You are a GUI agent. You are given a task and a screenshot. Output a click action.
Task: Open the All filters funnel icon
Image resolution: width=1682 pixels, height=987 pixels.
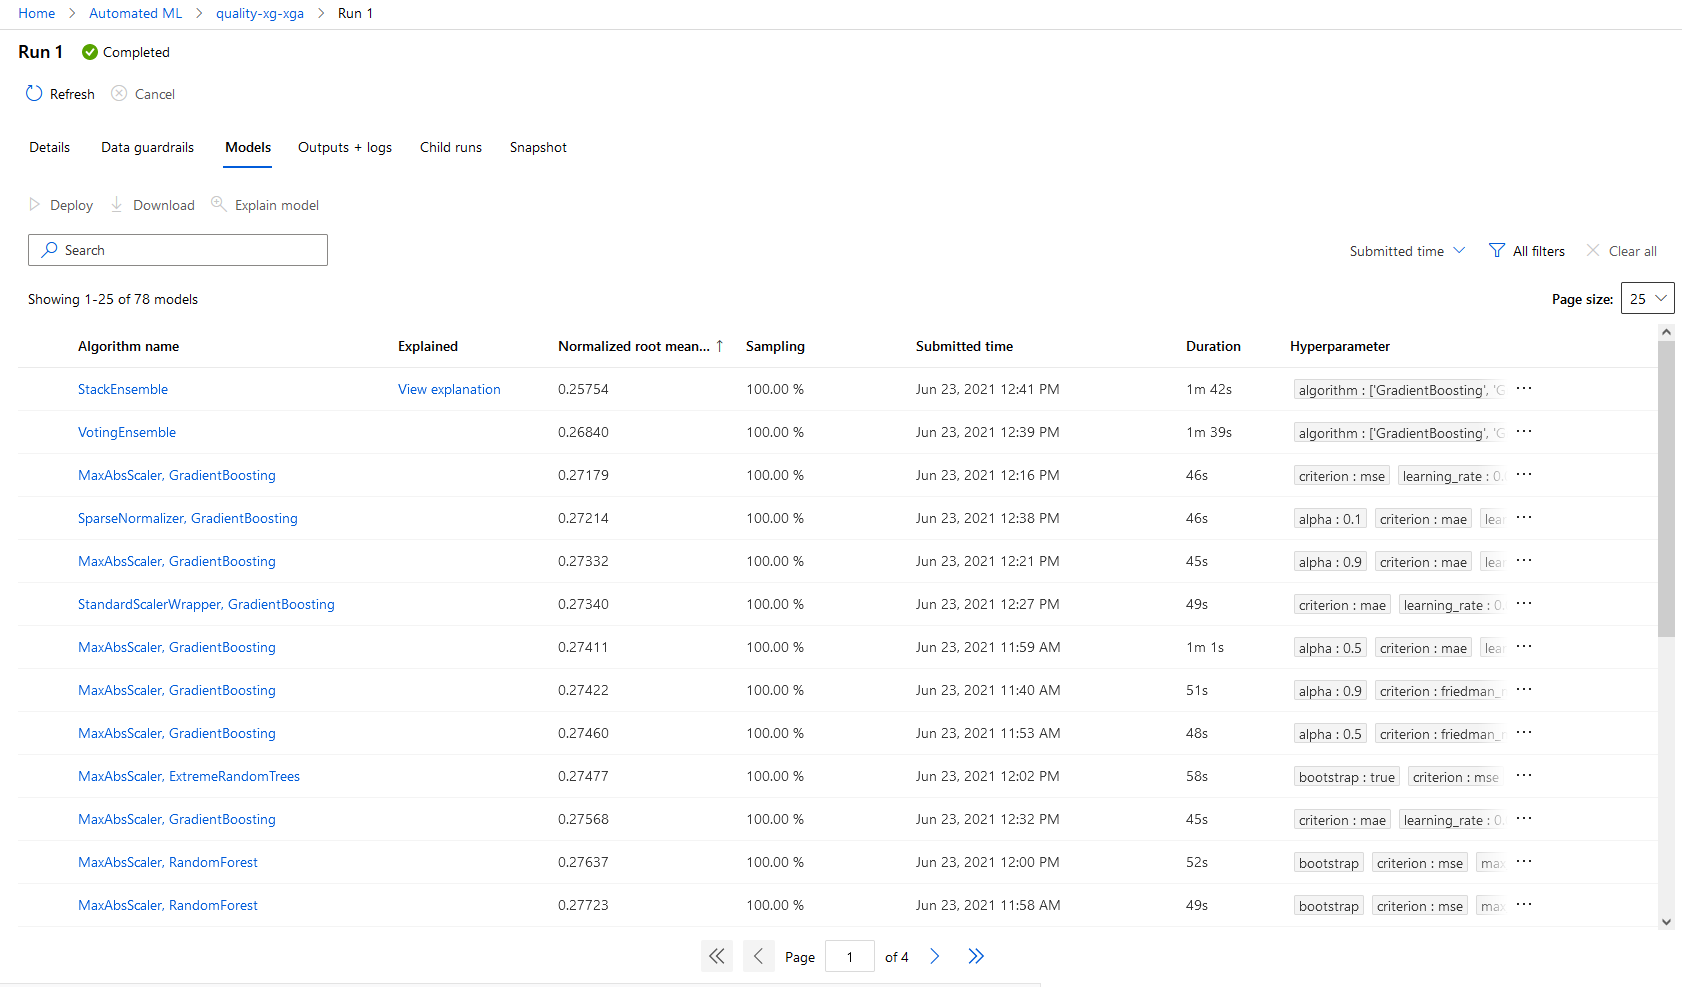click(x=1497, y=251)
